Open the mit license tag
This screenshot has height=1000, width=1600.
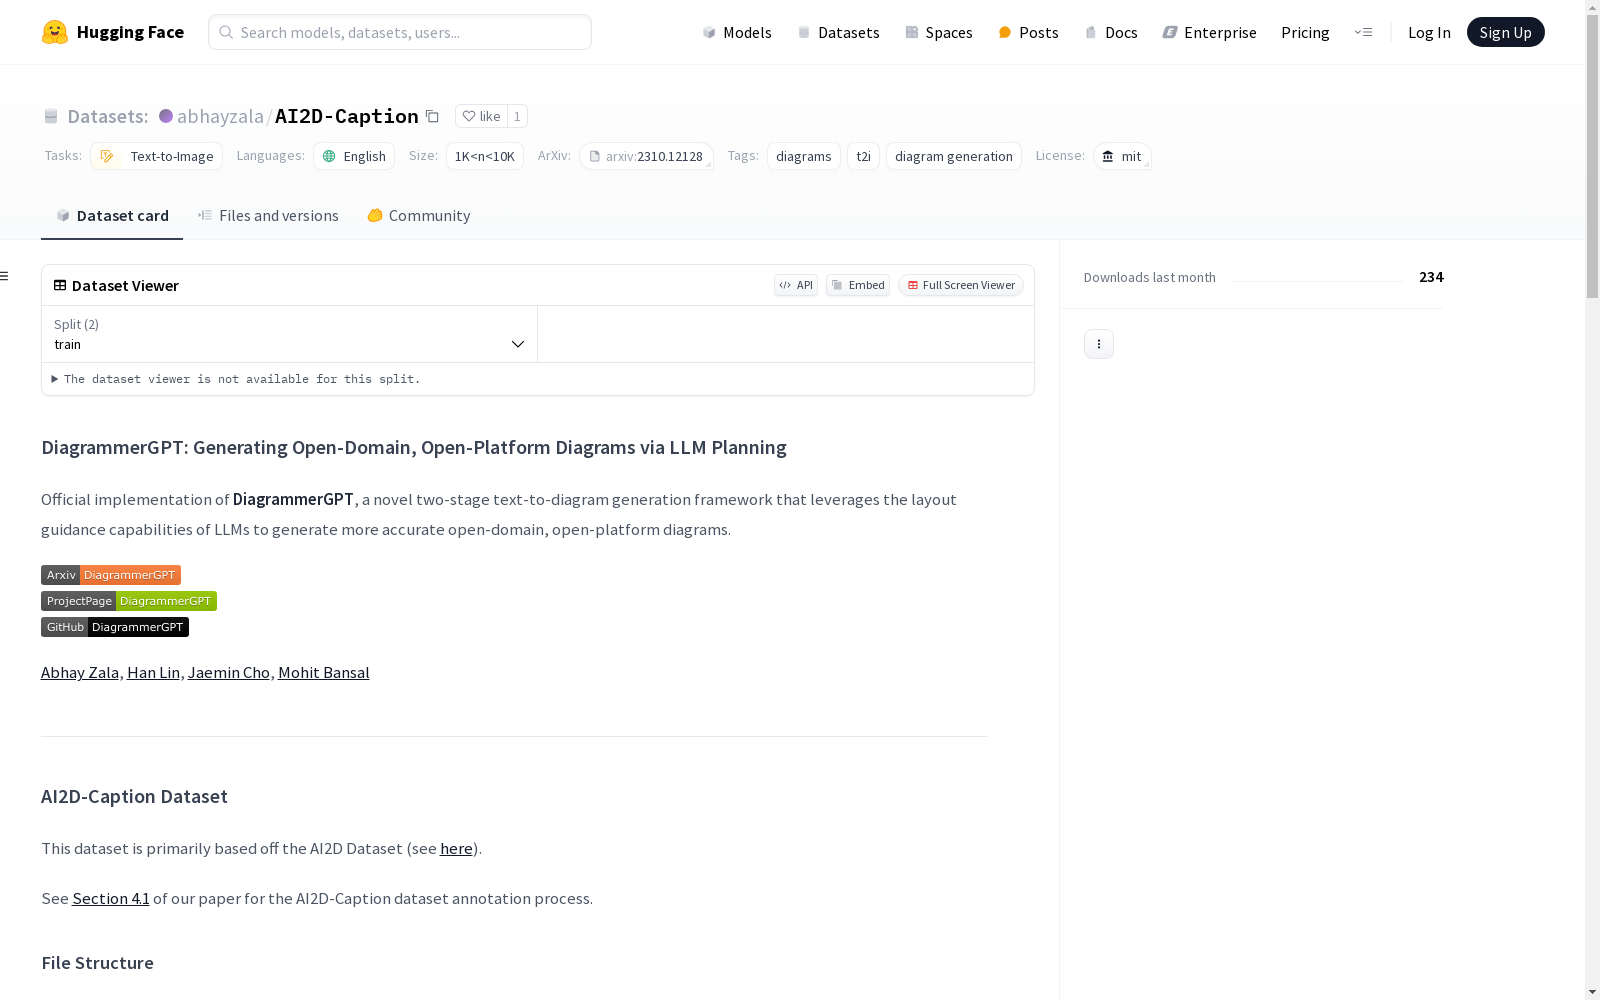[x=1122, y=156]
